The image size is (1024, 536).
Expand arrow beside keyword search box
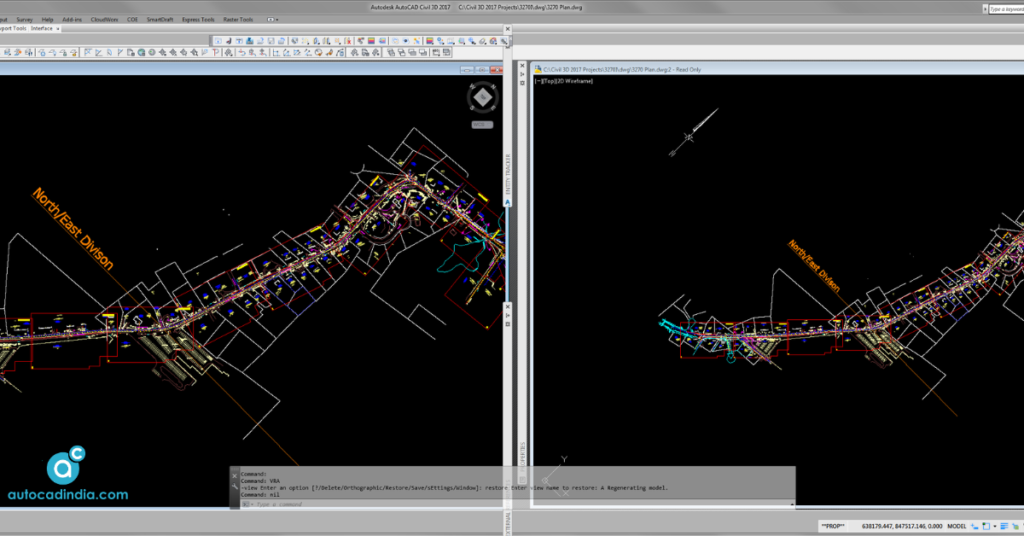(985, 8)
